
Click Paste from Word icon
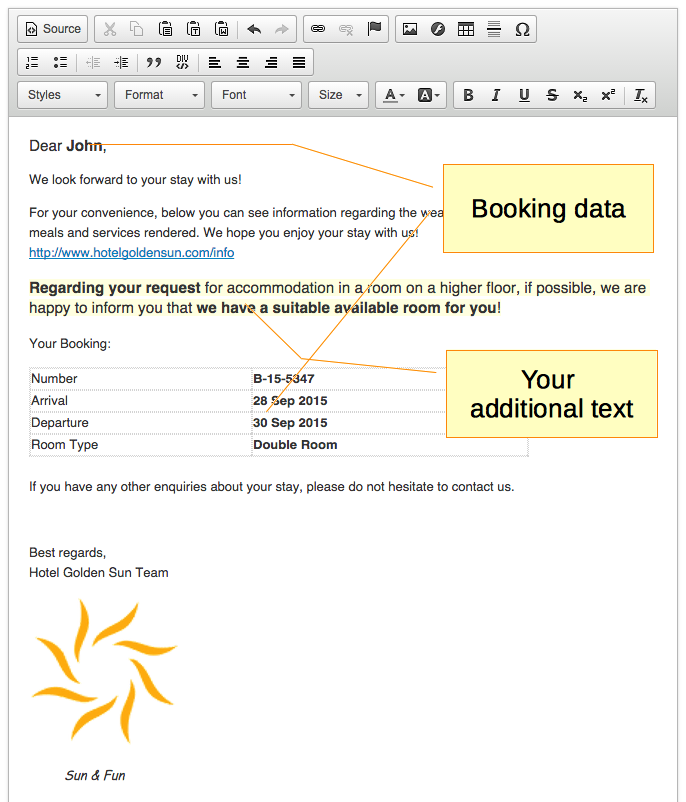pos(222,29)
